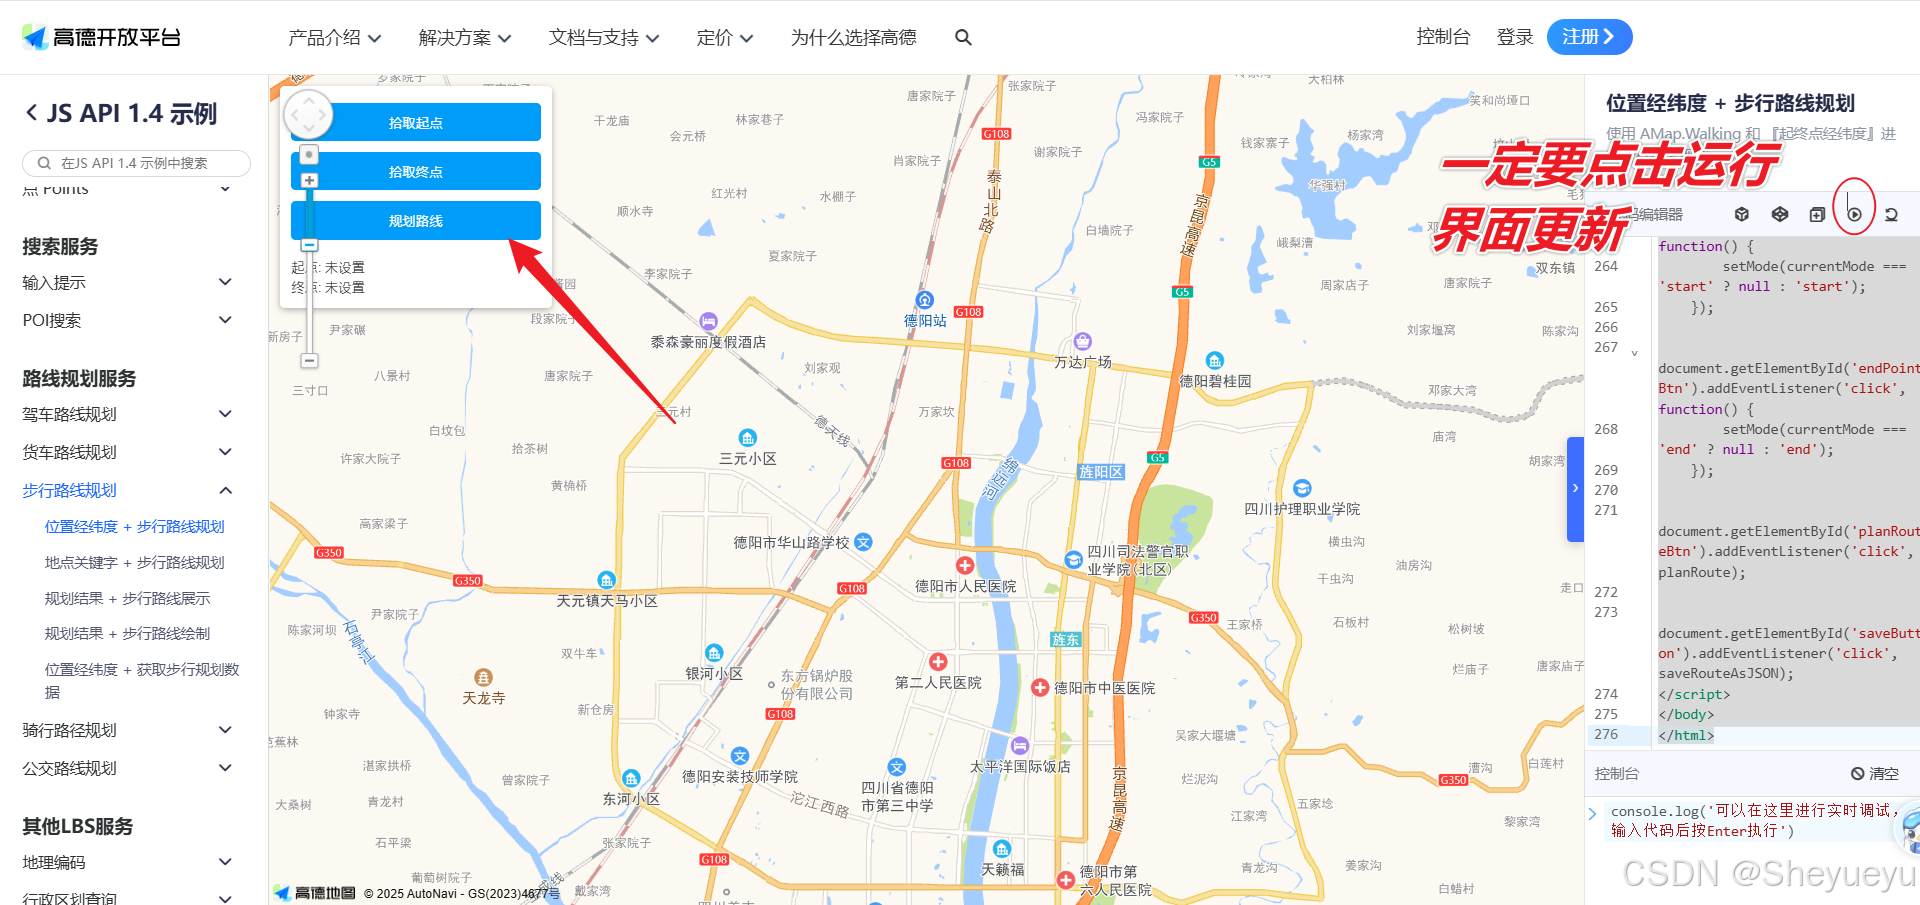Expand the 货车路线规划 section

point(226,452)
